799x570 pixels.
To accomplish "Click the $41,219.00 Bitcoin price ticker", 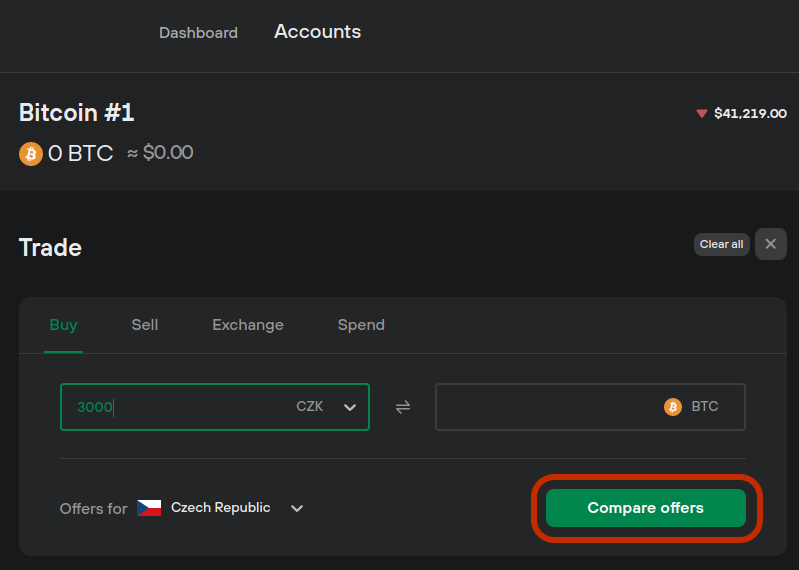I will tap(750, 114).
